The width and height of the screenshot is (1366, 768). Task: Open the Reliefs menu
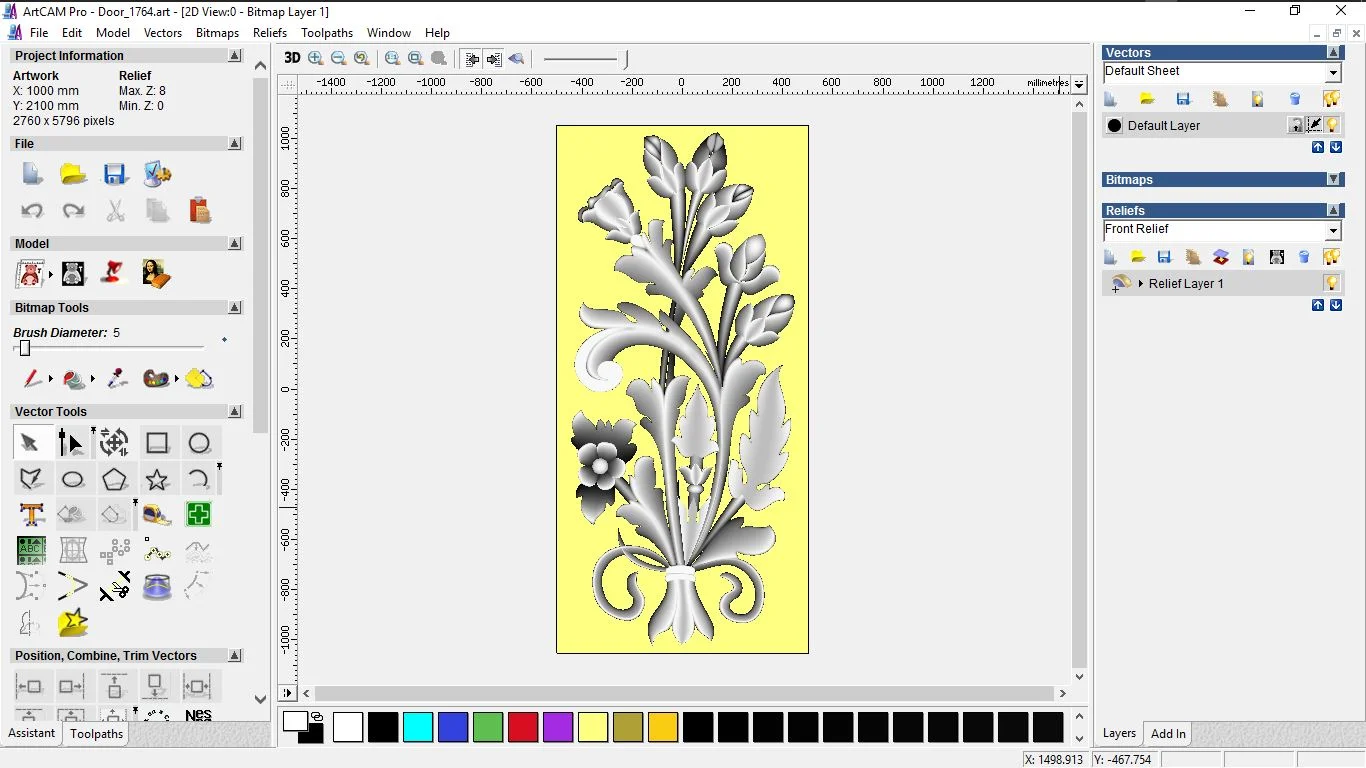tap(270, 33)
